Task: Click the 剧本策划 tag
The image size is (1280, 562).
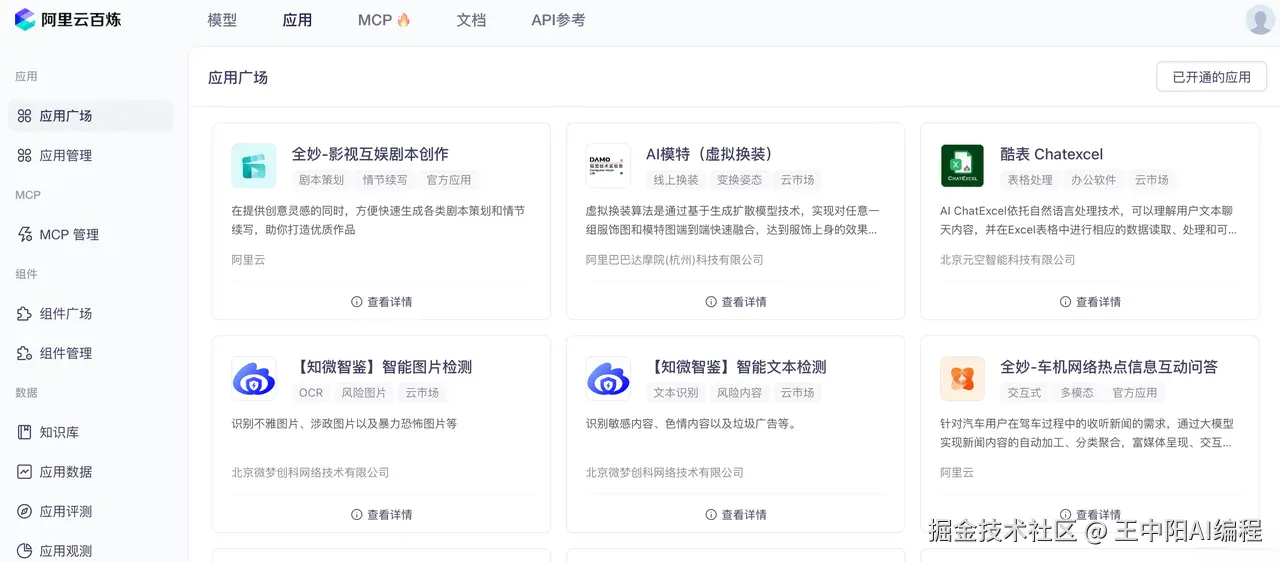Action: point(321,180)
